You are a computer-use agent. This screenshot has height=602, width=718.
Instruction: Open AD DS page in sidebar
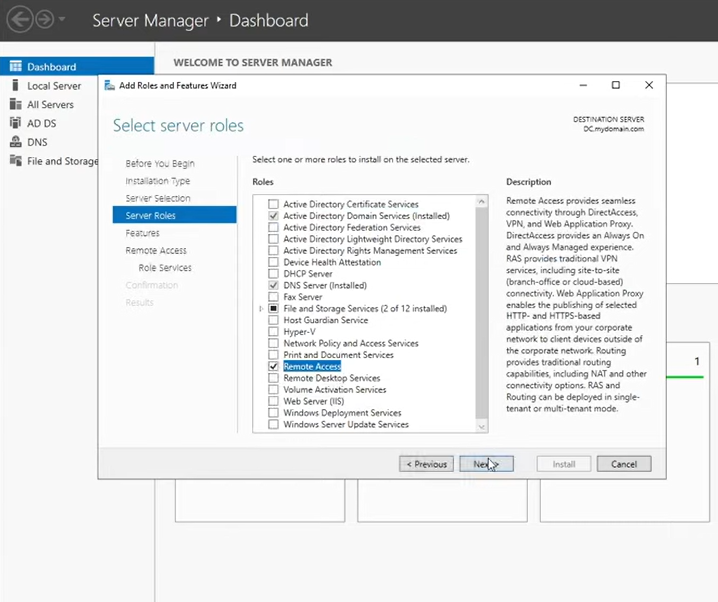click(x=42, y=123)
